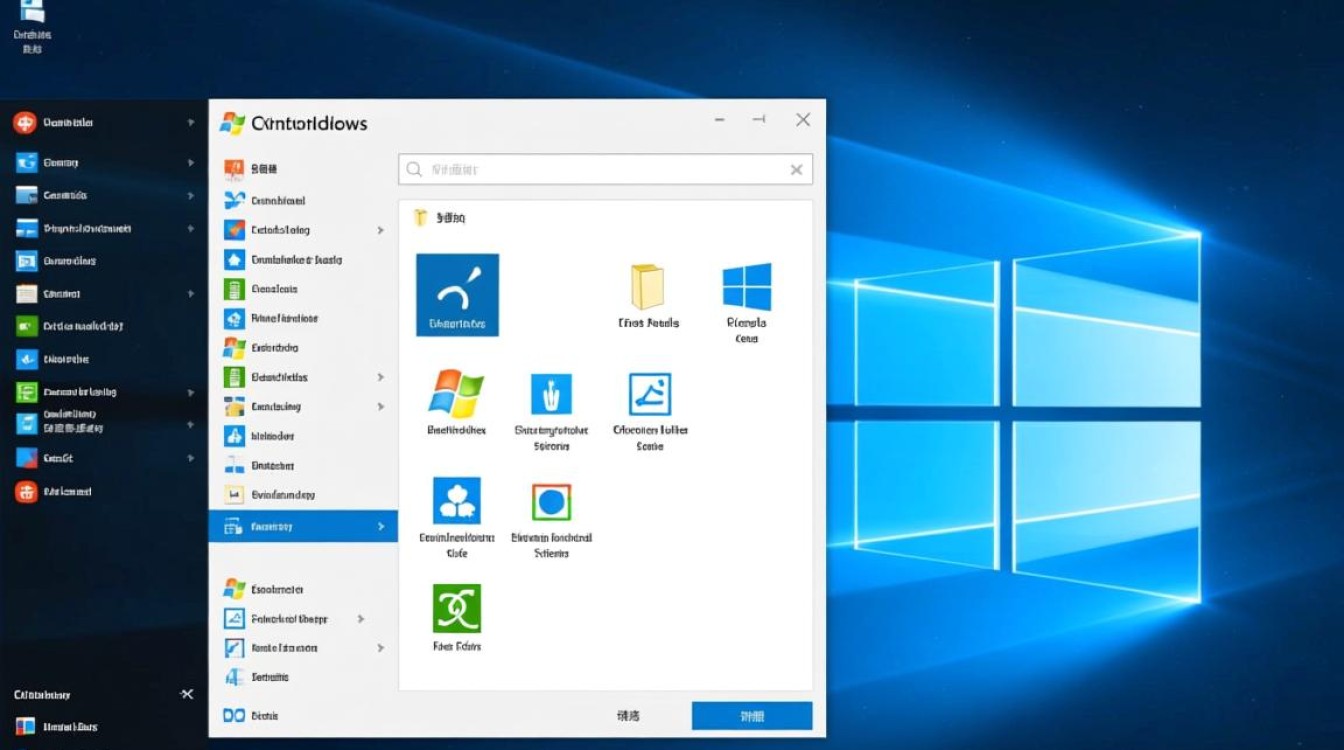
Task: Open the Start menu row with the two-line label
Action: [104, 421]
